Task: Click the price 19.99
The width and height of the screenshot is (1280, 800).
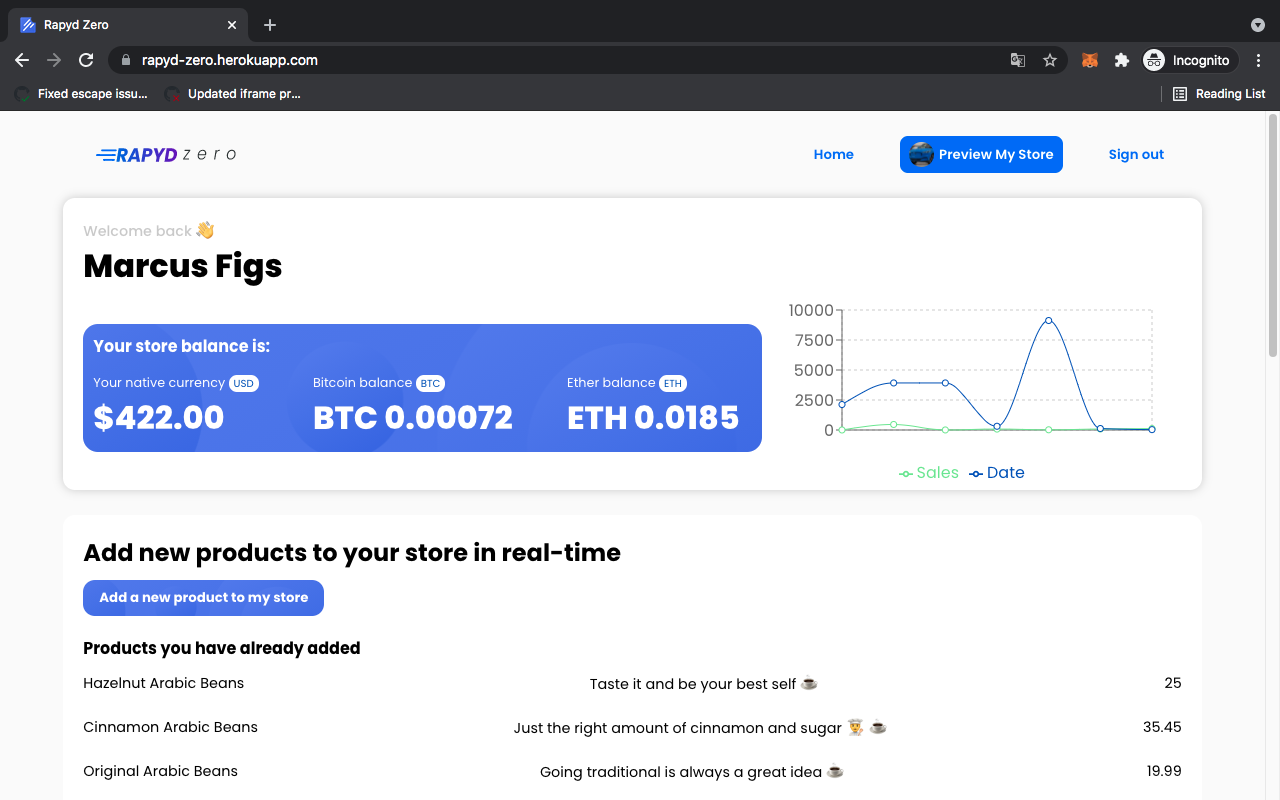Action: pos(1164,771)
